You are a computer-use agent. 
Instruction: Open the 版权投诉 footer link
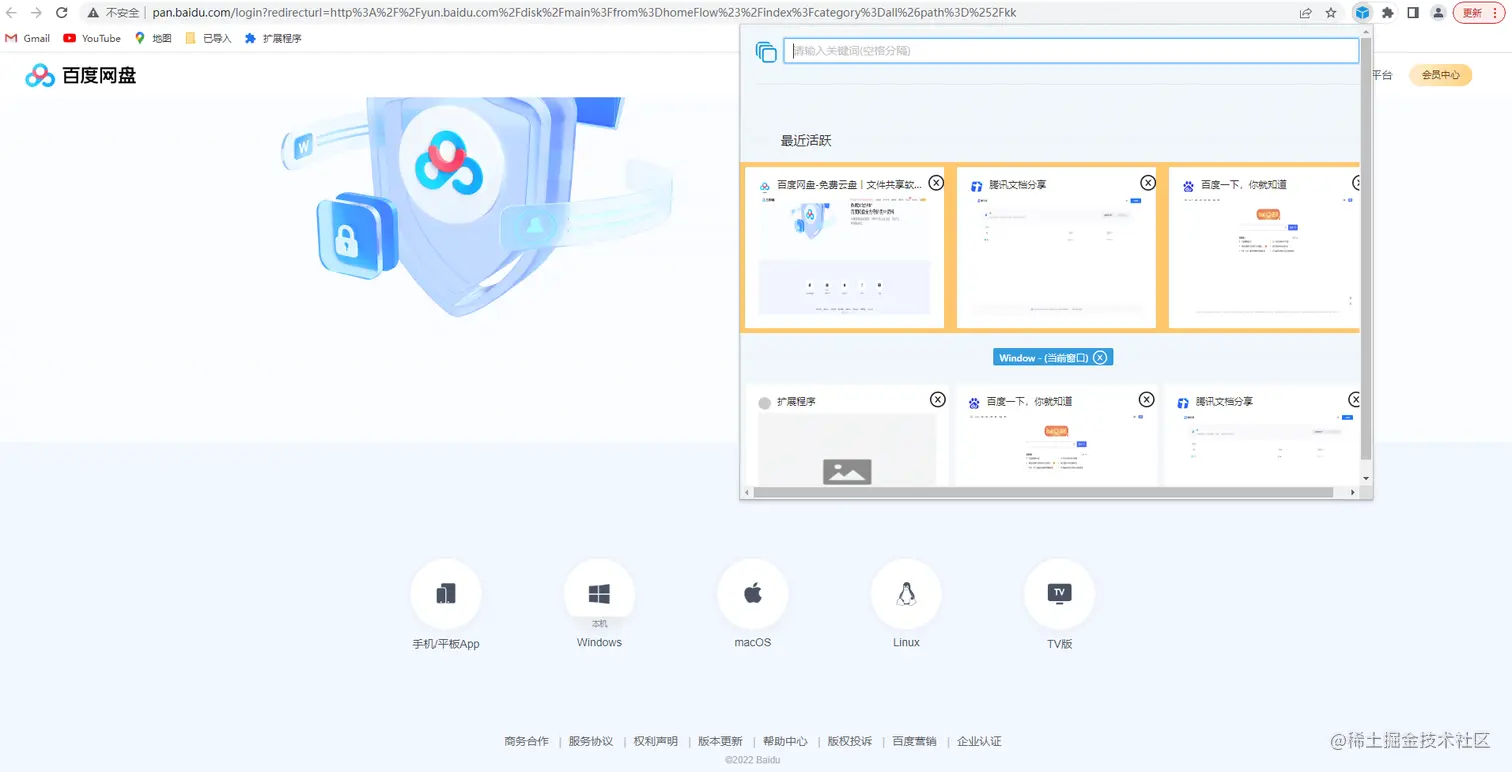point(850,741)
